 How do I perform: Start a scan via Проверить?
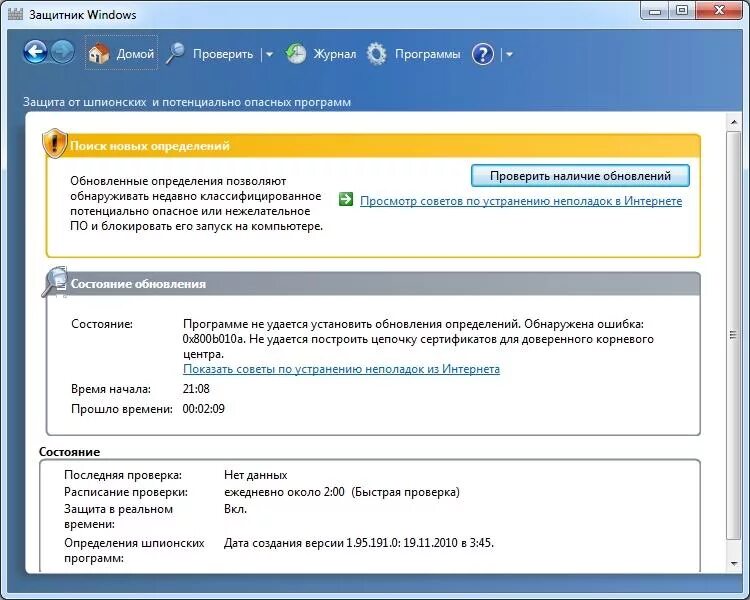click(223, 54)
